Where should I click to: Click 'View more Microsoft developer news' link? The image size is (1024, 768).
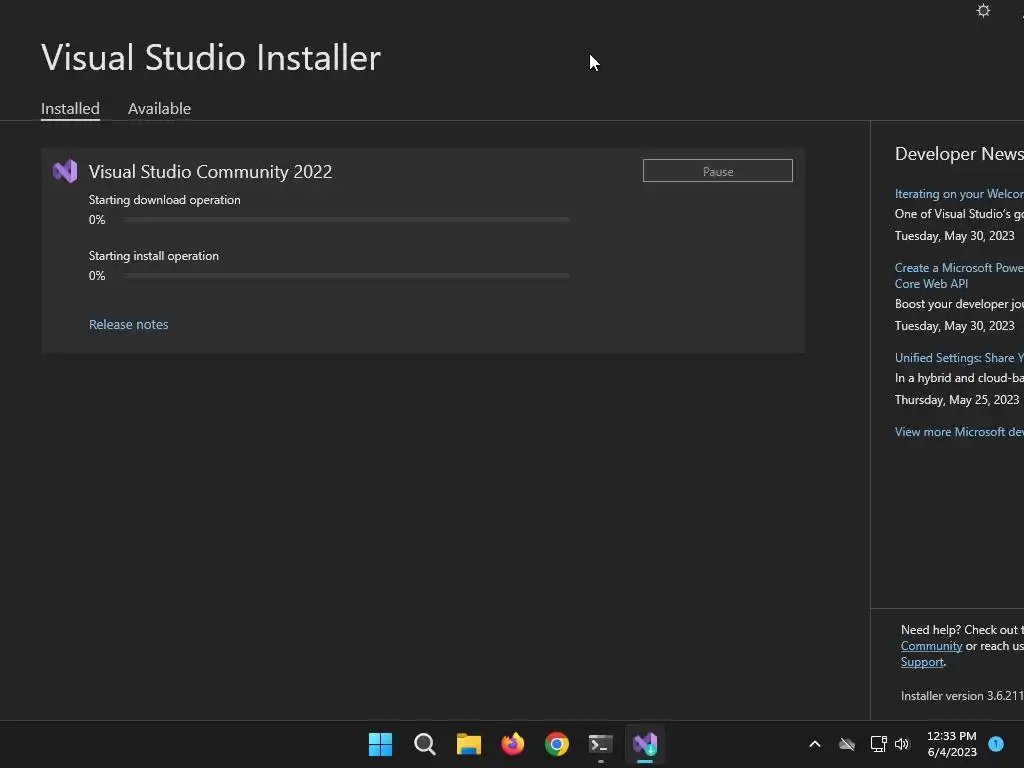coord(959,432)
